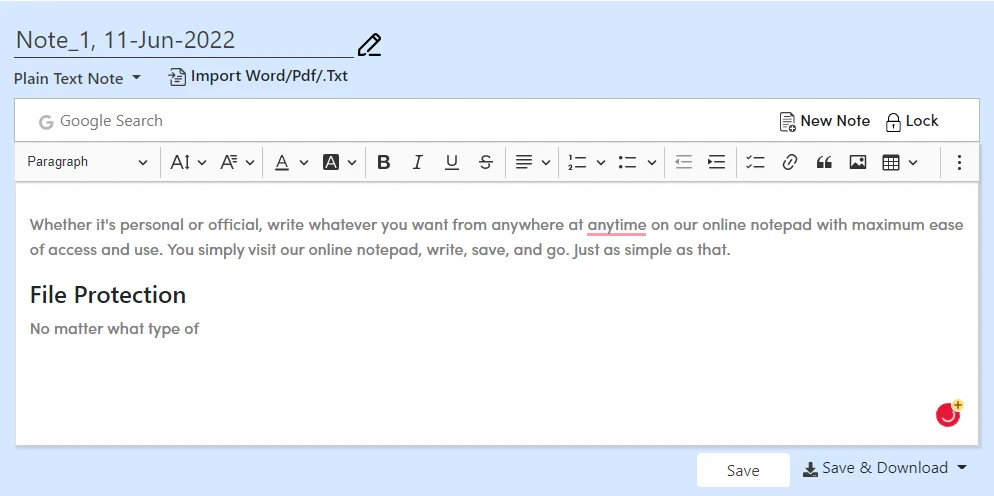Open the Save & Download dropdown

[x=885, y=468]
